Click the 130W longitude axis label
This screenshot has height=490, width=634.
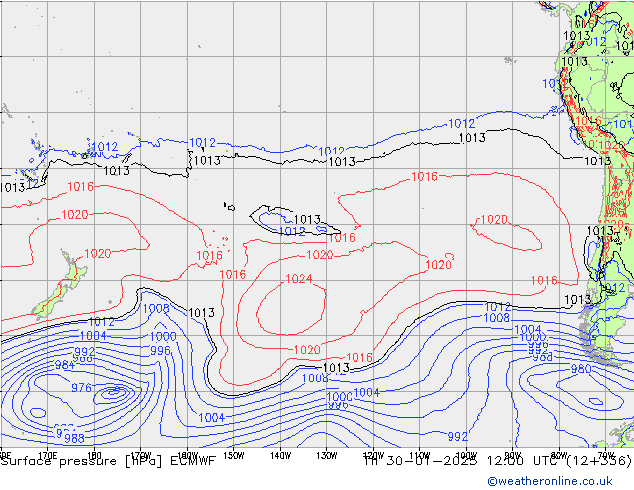tap(325, 454)
